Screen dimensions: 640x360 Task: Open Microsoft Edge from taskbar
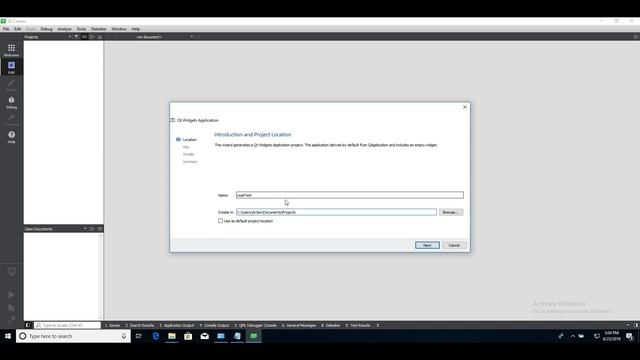click(156, 336)
